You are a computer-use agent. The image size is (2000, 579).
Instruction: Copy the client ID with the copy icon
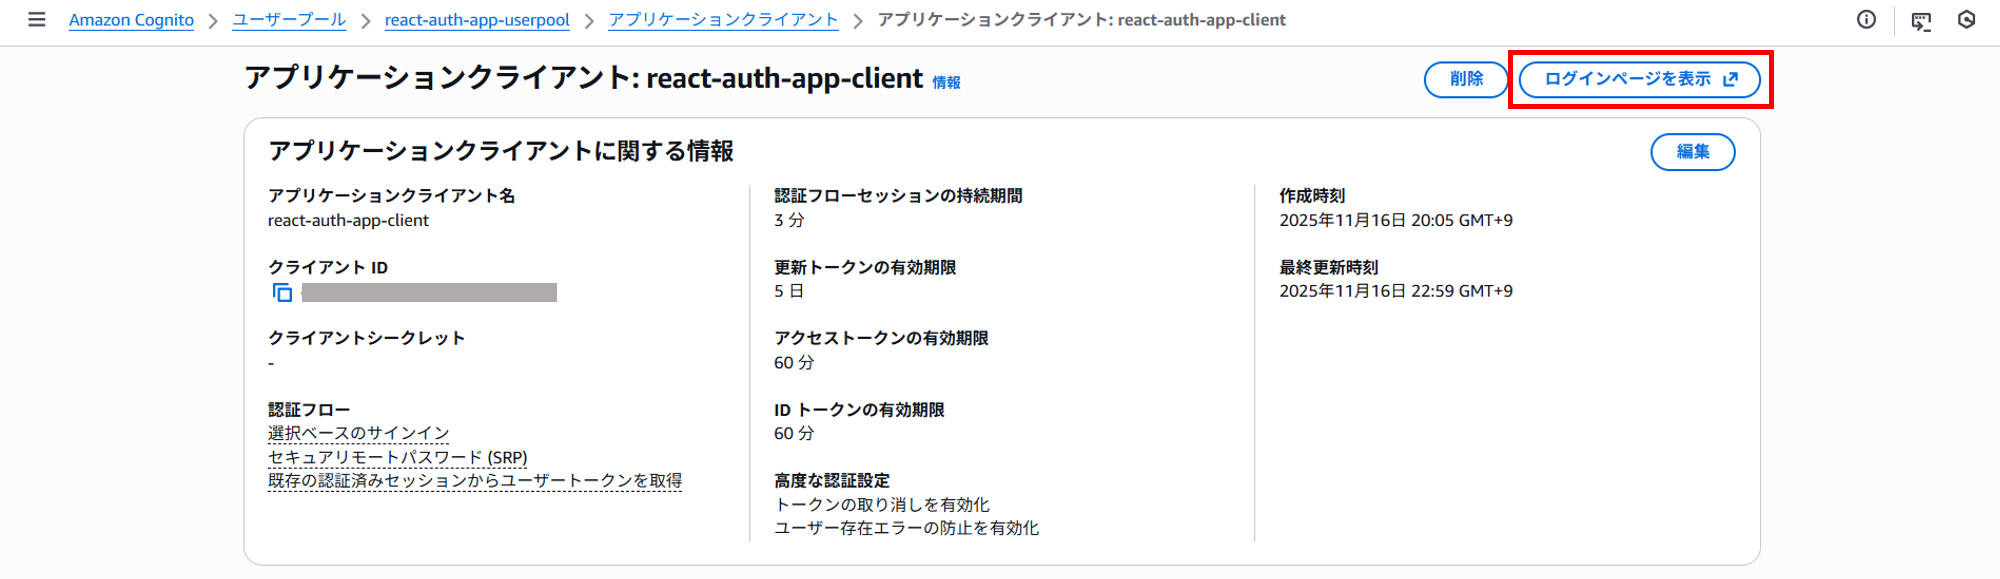point(283,292)
